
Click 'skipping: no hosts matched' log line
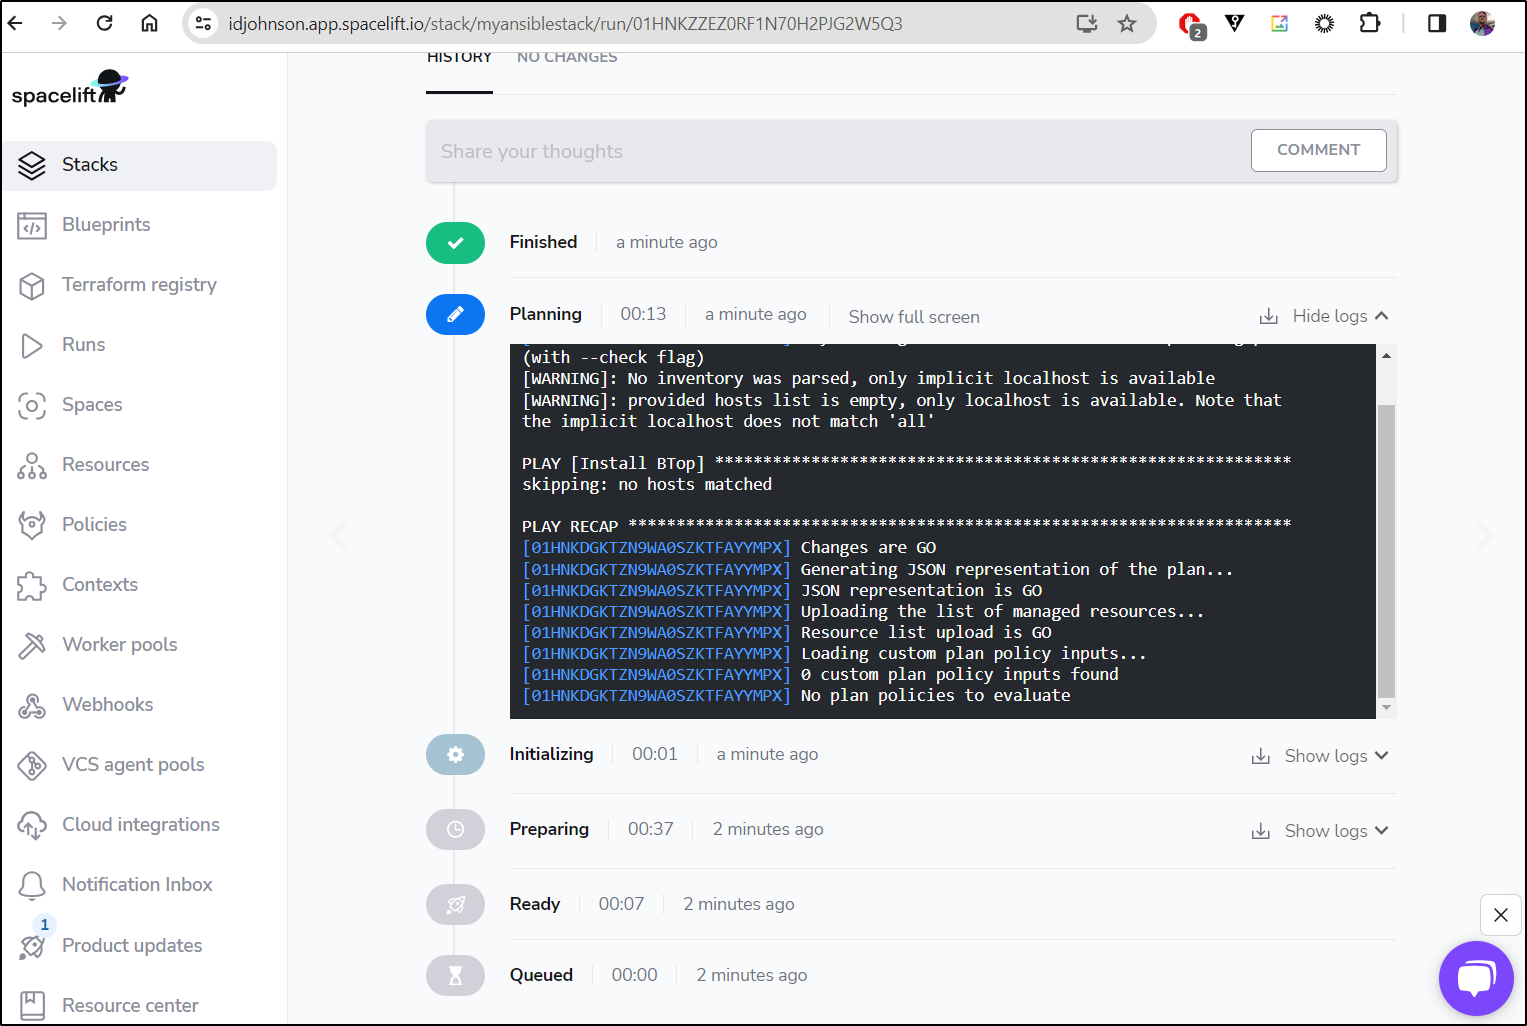click(647, 485)
